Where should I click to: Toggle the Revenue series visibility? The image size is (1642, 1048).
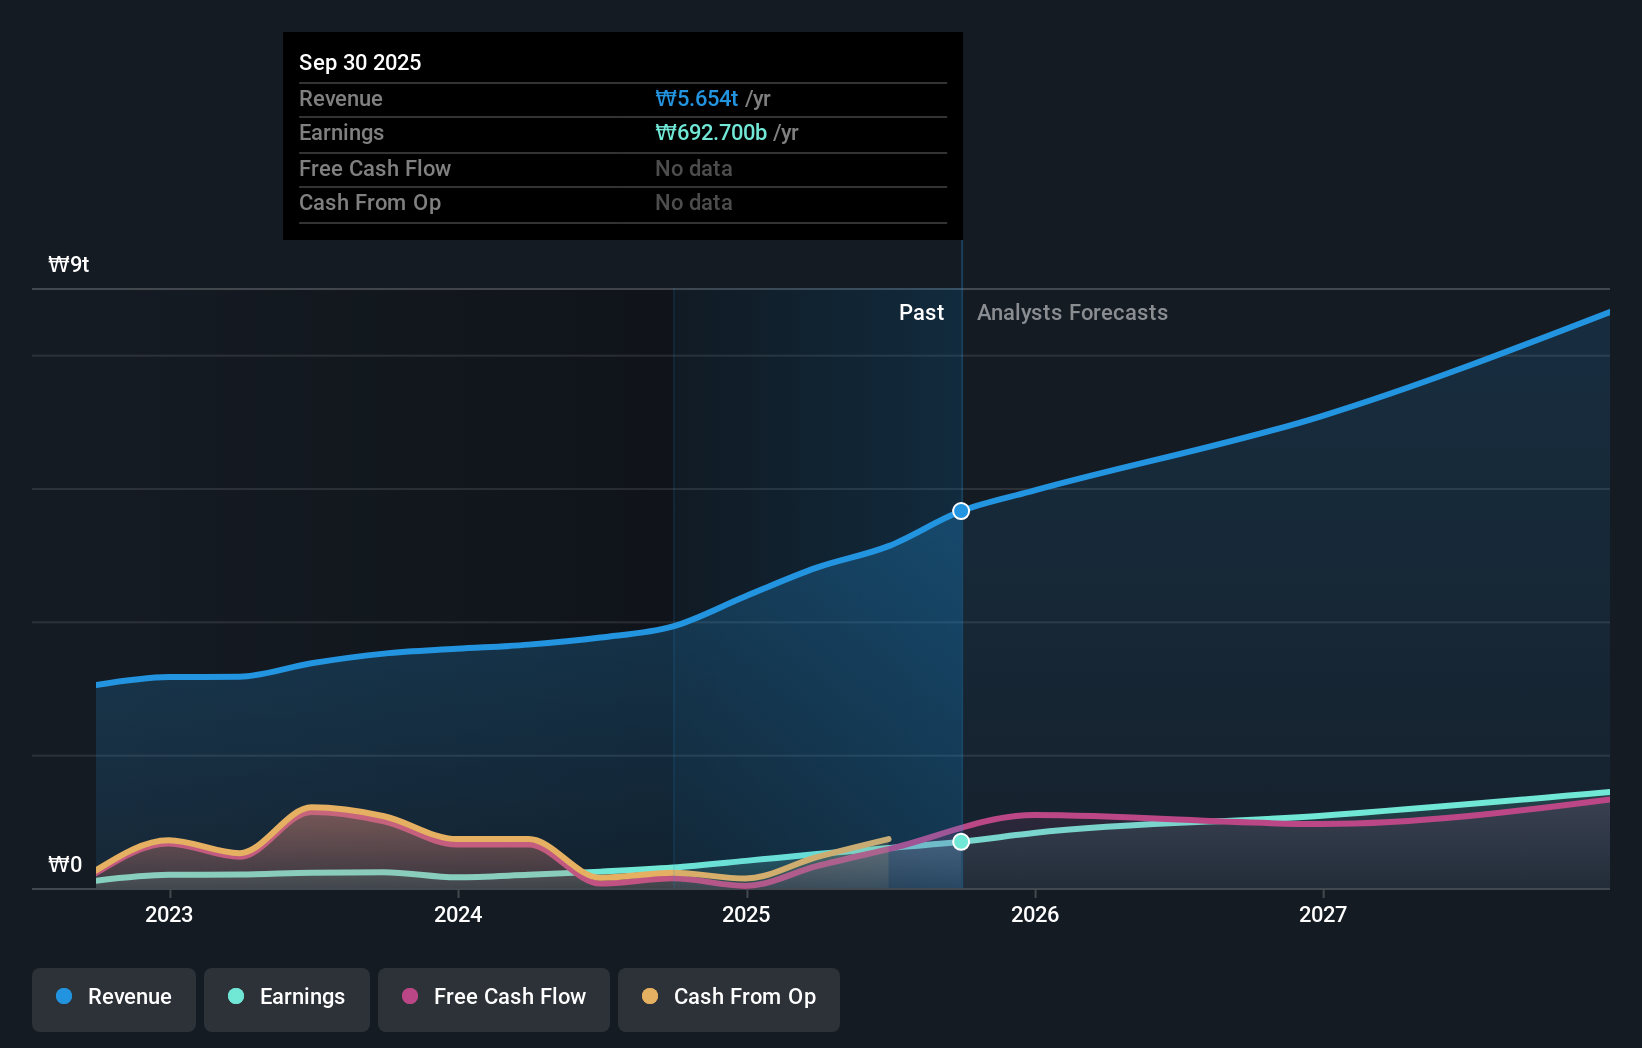coord(113,997)
